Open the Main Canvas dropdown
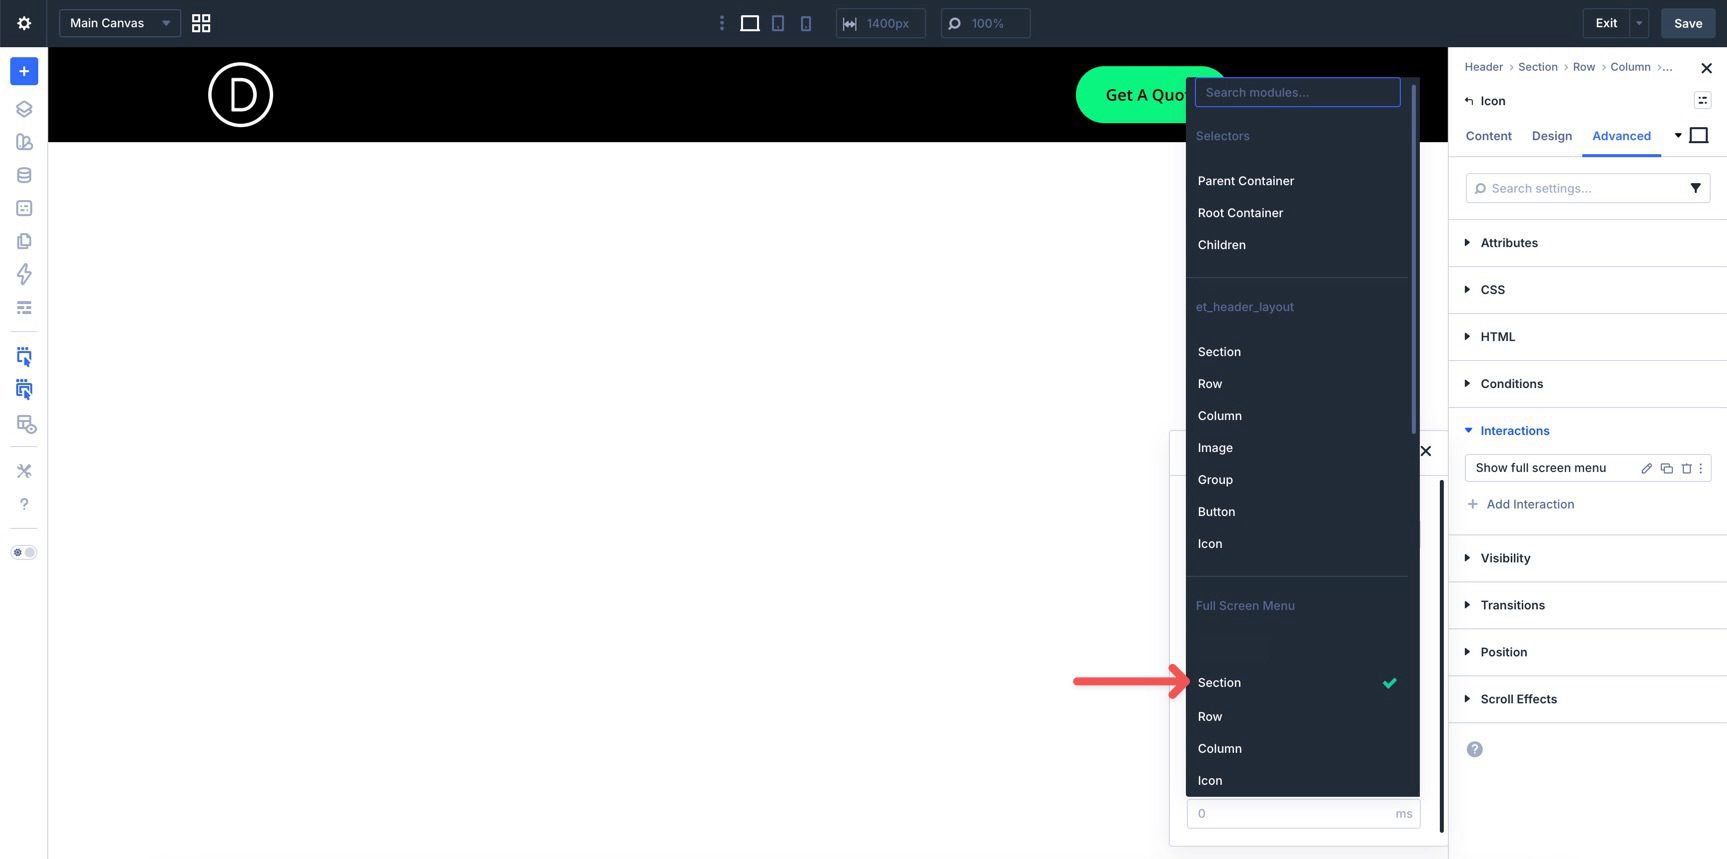Image resolution: width=1727 pixels, height=859 pixels. point(120,23)
